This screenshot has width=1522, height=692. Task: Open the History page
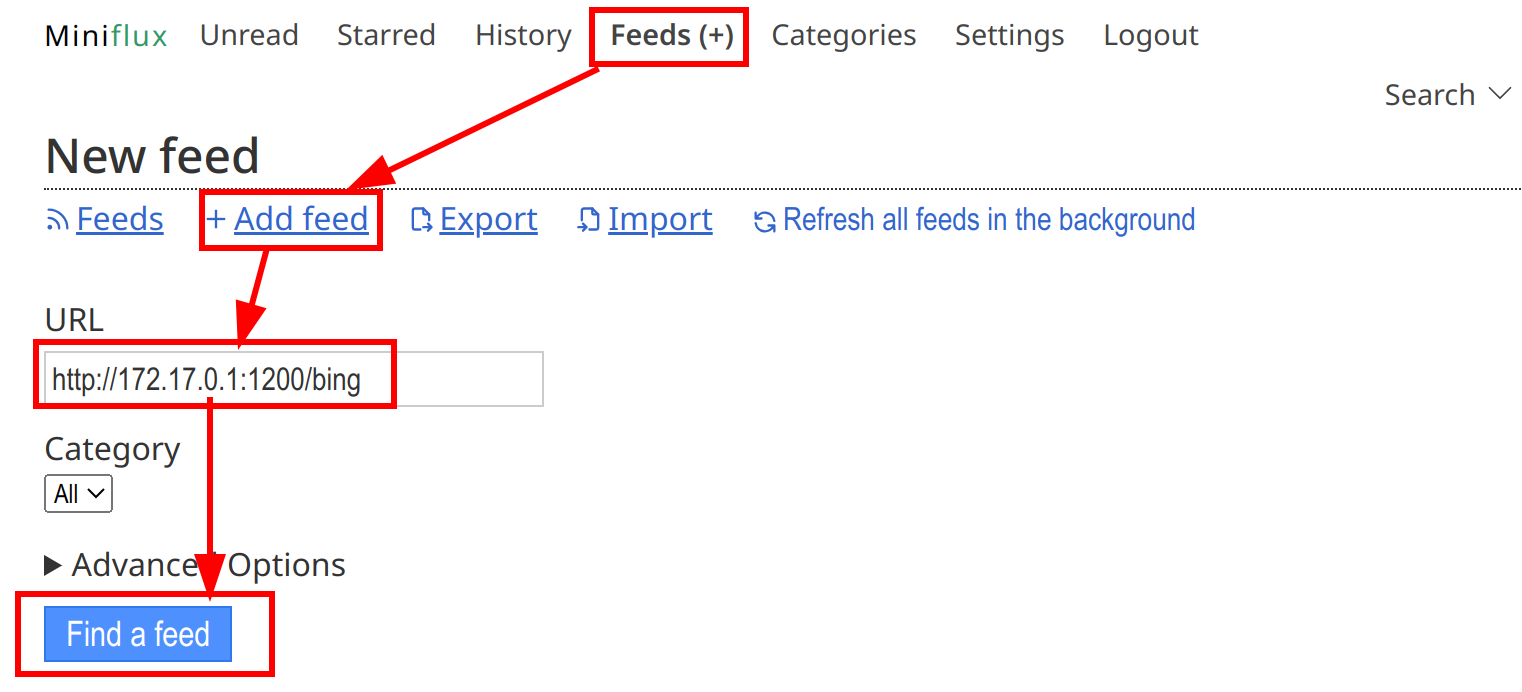coord(523,36)
